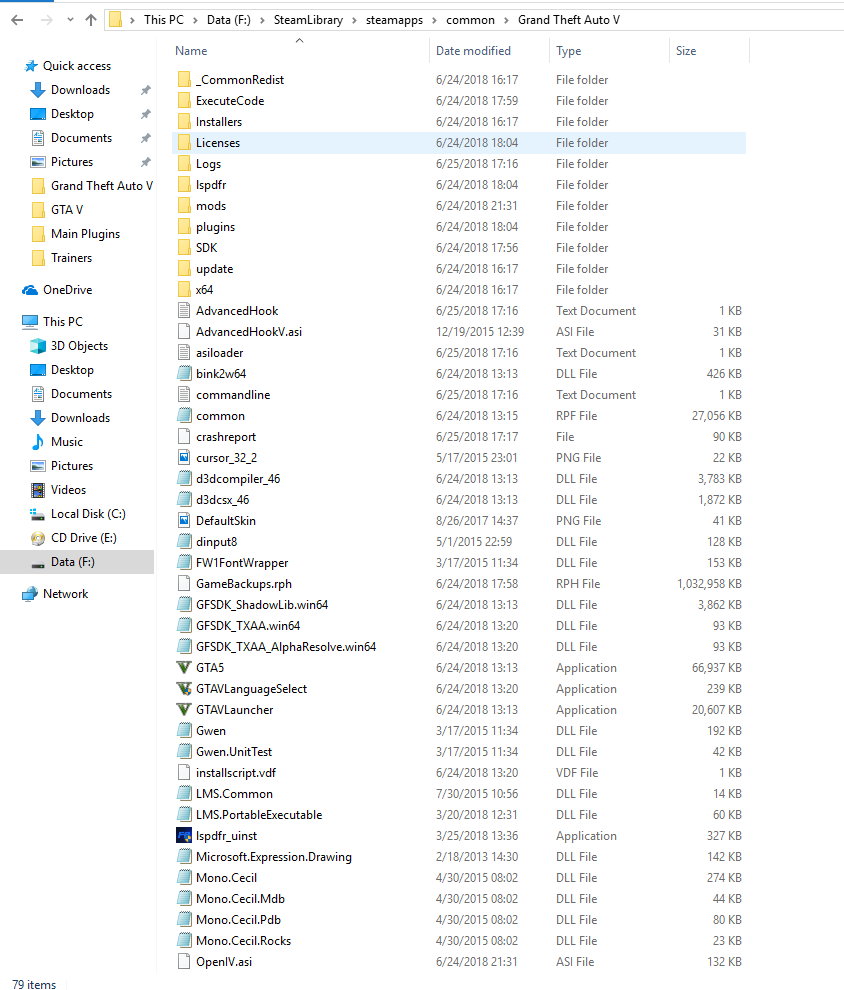The height and width of the screenshot is (990, 844).
Task: Expand chevron after Data (F:) in breadcrumb
Action: coord(262,20)
